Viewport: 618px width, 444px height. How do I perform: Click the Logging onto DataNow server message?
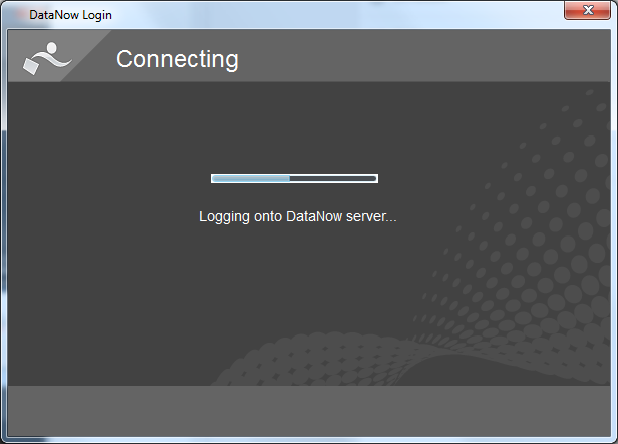click(298, 216)
